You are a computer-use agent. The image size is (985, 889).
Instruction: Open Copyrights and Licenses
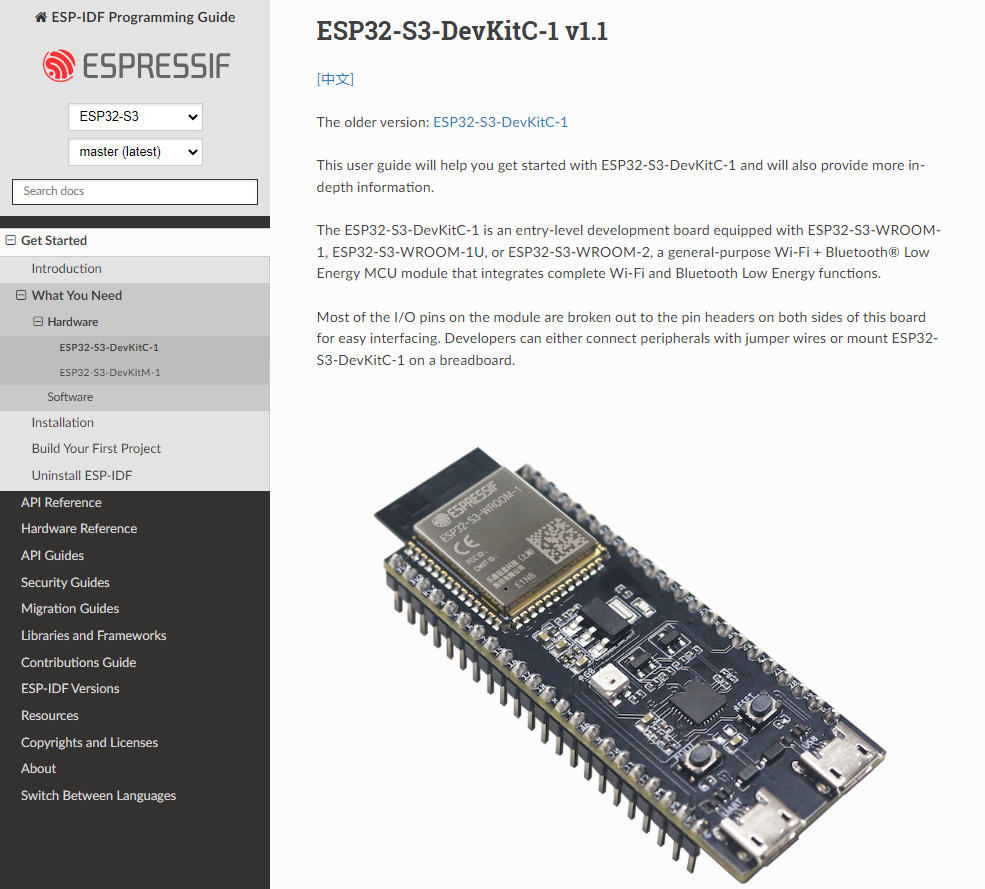pyautogui.click(x=89, y=742)
